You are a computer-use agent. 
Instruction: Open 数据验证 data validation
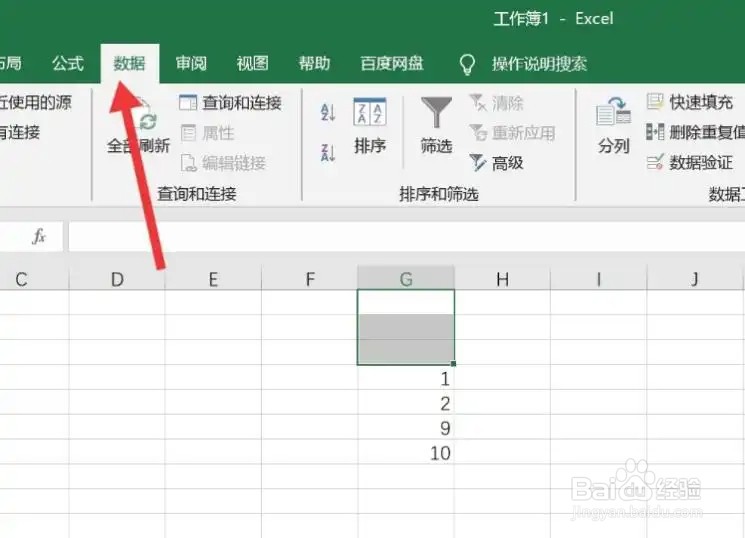(689, 163)
